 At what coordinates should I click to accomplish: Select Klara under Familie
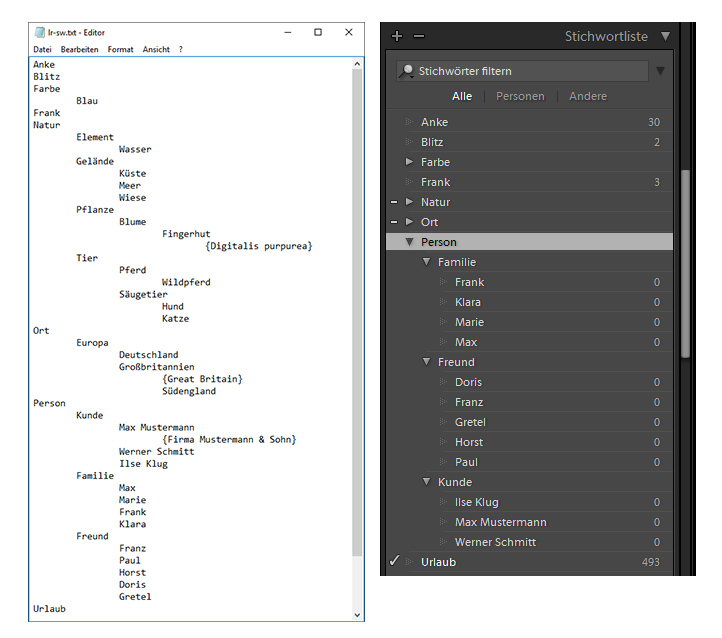pyautogui.click(x=530, y=302)
